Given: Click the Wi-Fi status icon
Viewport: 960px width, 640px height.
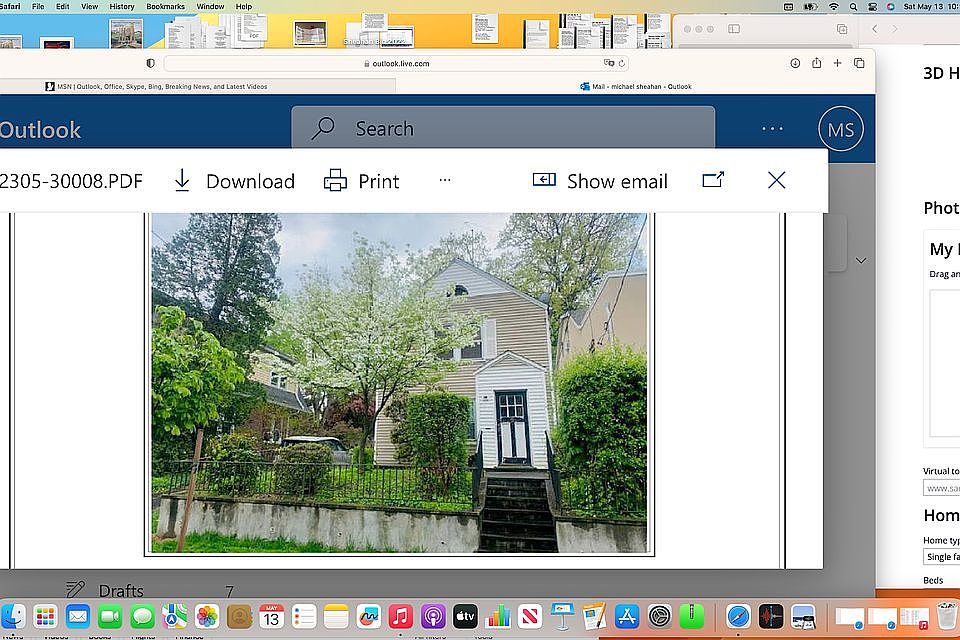Looking at the screenshot, I should [x=833, y=6].
